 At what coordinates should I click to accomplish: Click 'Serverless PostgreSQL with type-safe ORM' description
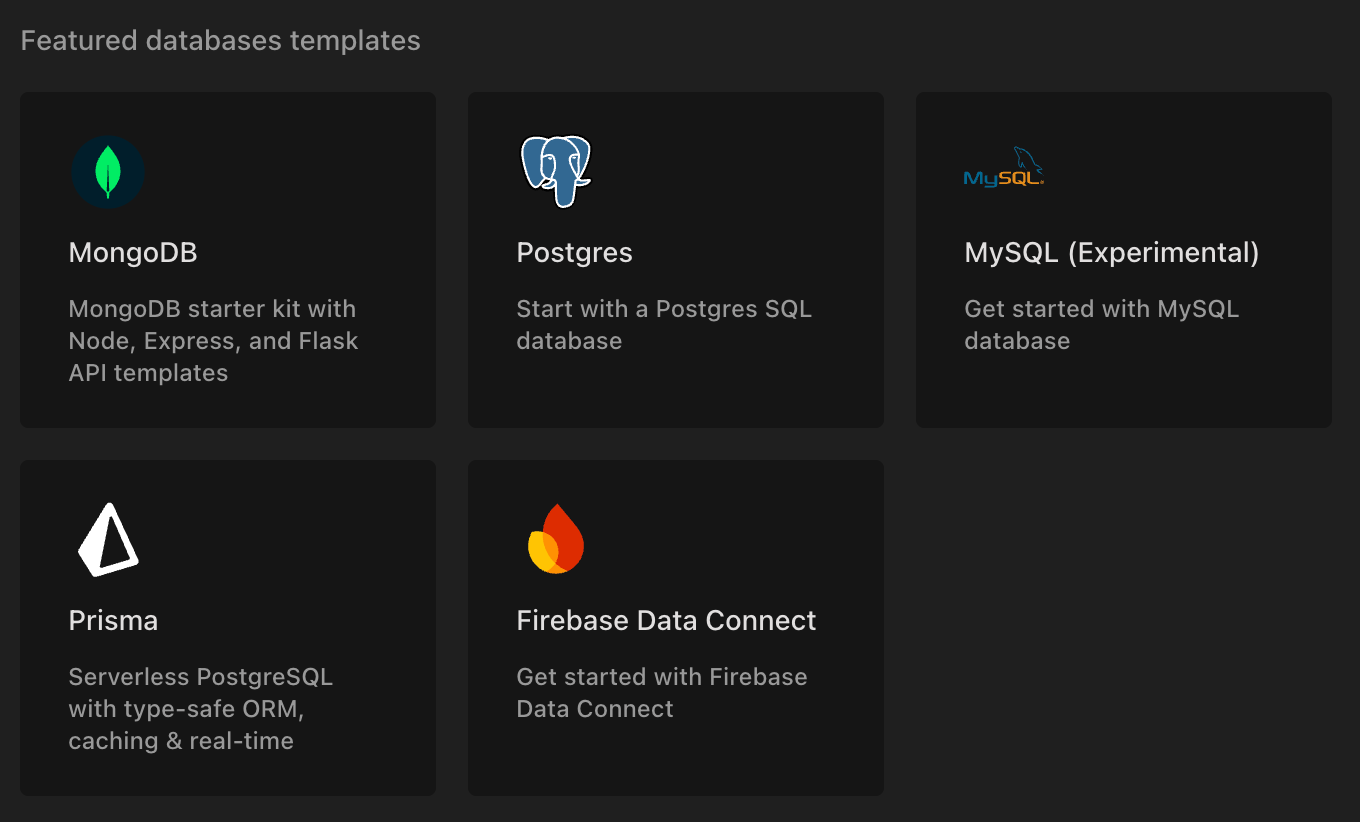pyautogui.click(x=201, y=709)
